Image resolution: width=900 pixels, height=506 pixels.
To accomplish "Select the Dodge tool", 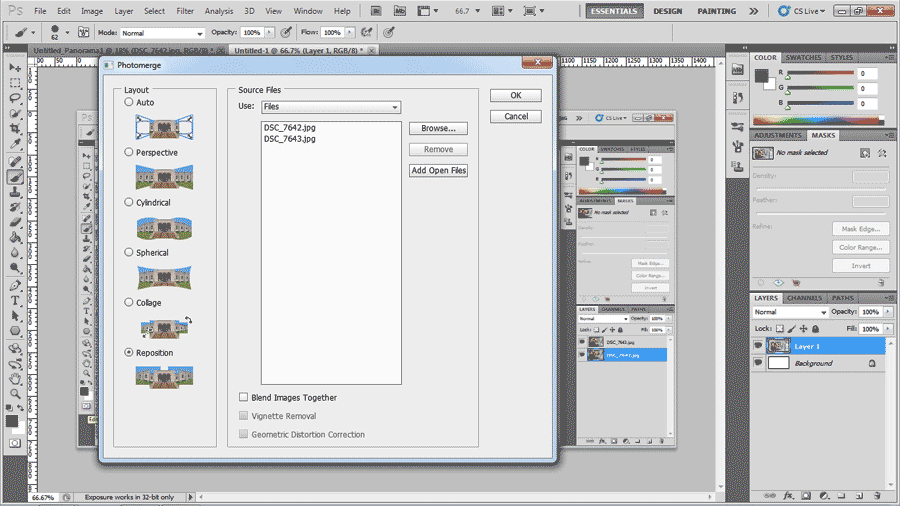I will point(15,268).
